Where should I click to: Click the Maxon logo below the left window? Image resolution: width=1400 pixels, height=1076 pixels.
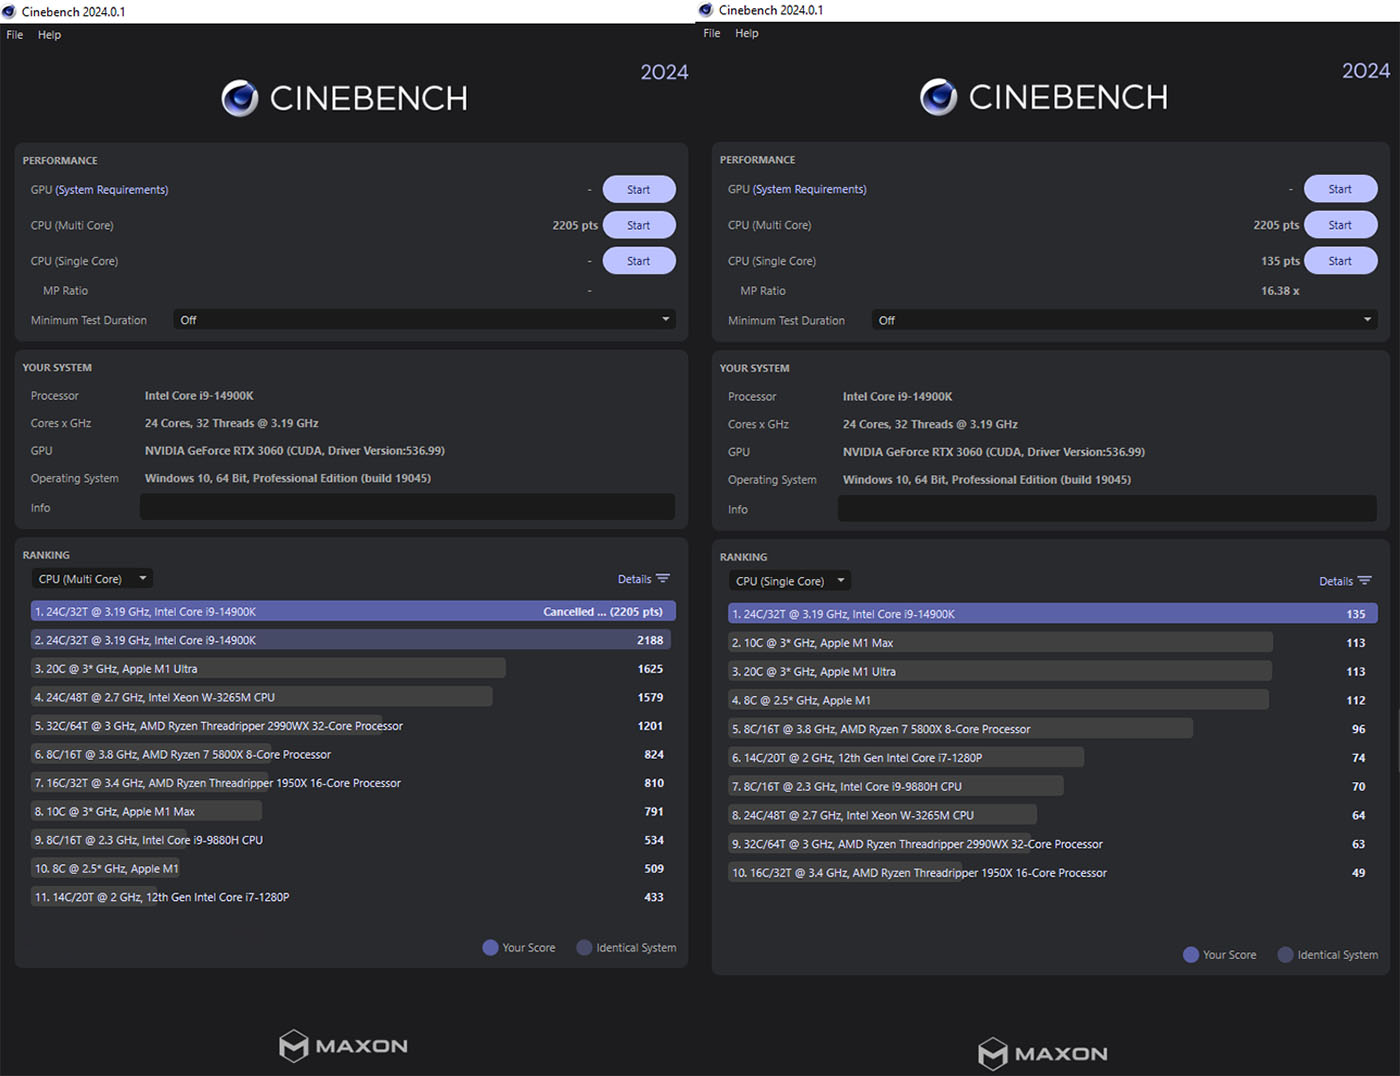click(342, 1046)
